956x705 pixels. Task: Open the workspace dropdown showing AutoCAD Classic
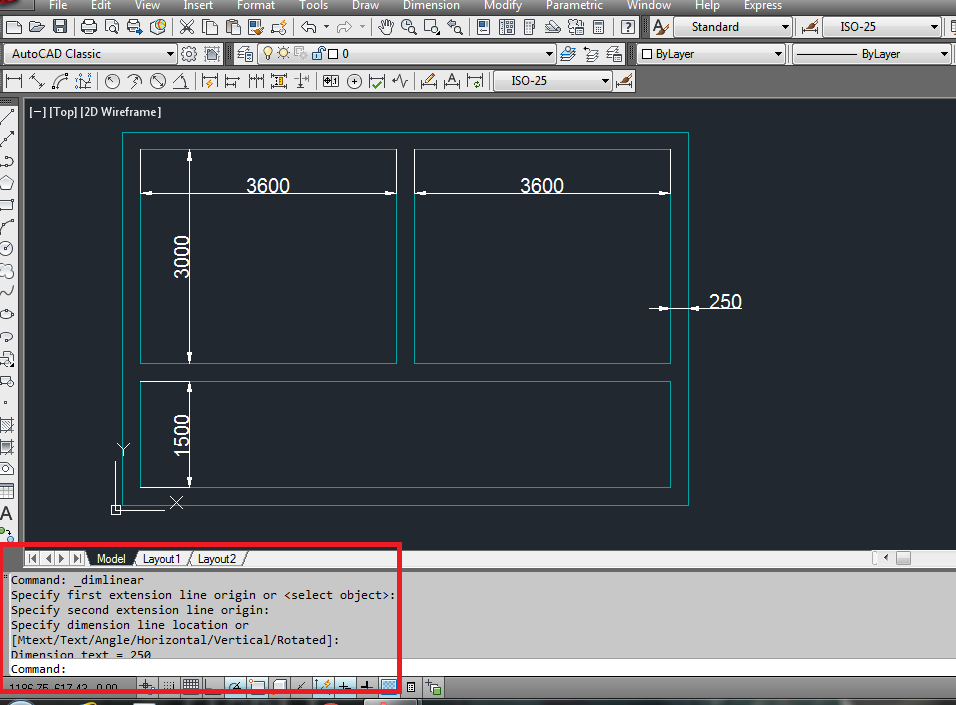(168, 53)
